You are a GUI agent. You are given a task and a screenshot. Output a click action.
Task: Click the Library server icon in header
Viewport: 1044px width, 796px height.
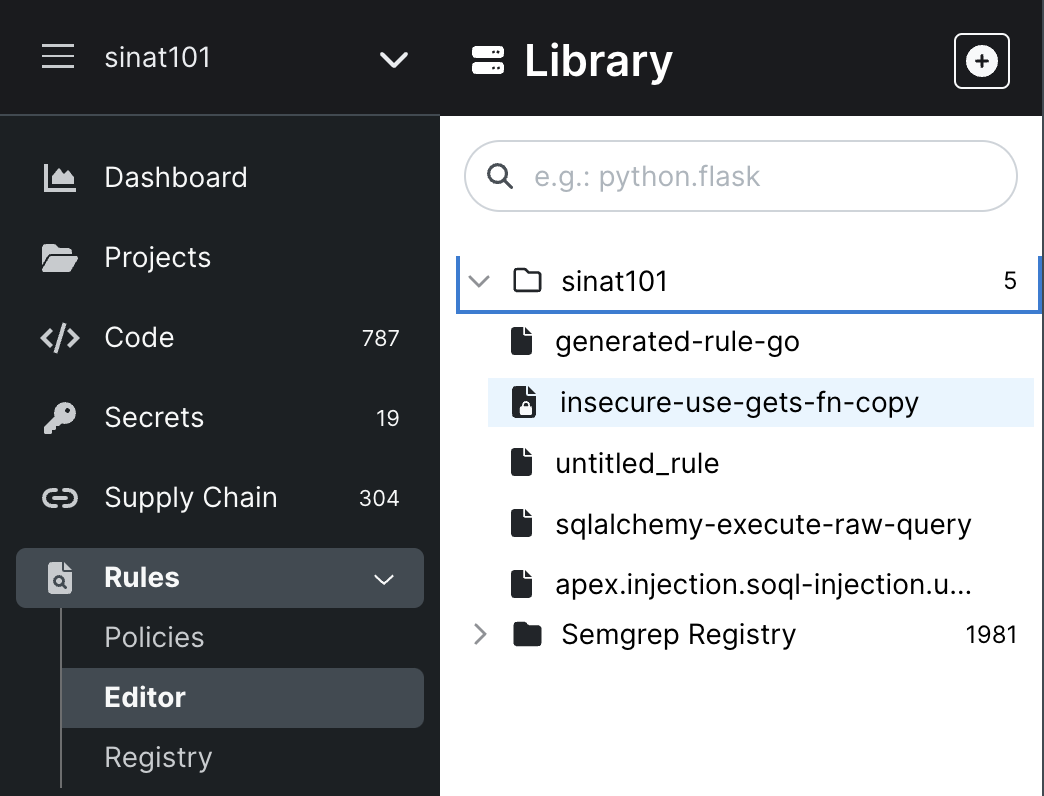point(487,60)
